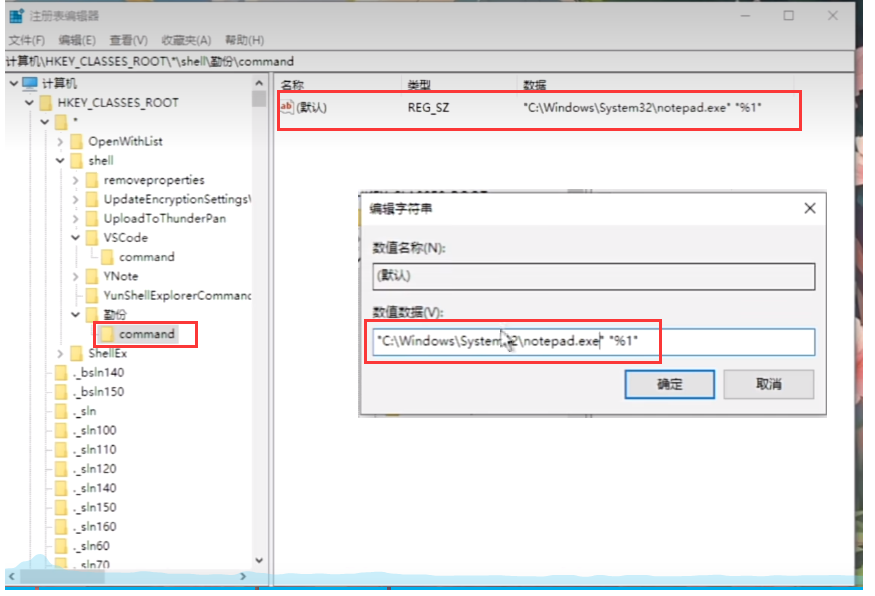This screenshot has width=875, height=596.
Task: Click the UploadToThunderPan folder icon
Action: click(92, 218)
